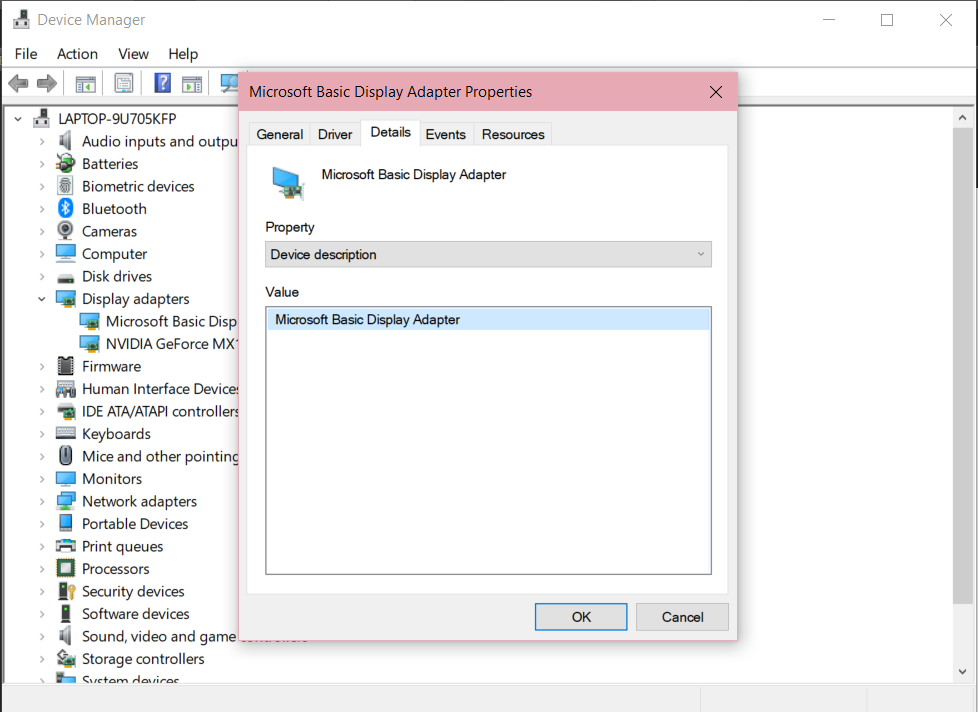The image size is (978, 712).
Task: Click the Print queues printer icon
Action: coord(65,546)
